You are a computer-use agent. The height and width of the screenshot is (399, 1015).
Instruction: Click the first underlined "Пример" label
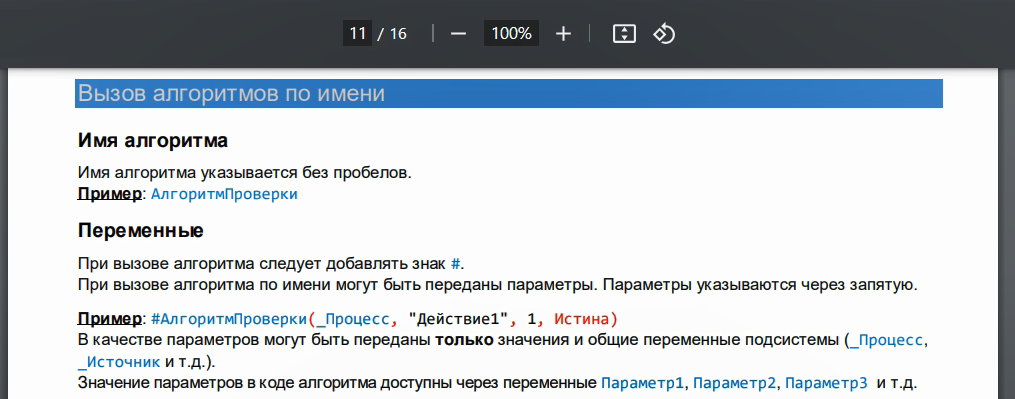coord(109,194)
